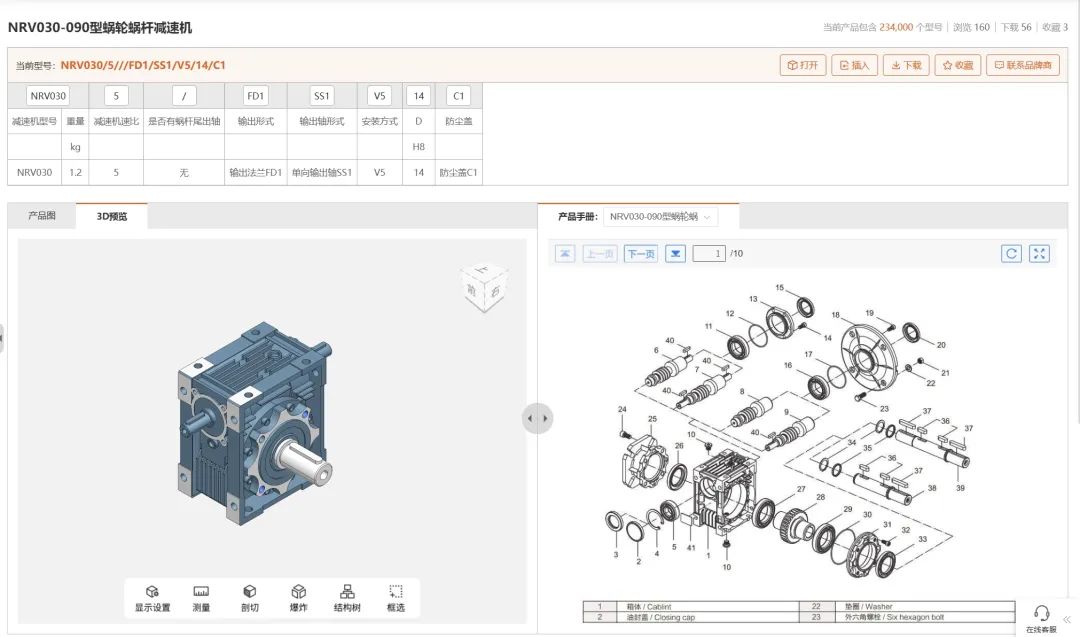Screen dimensions: 1080x637
Task: Rotate the manual page view
Action: tap(1011, 253)
